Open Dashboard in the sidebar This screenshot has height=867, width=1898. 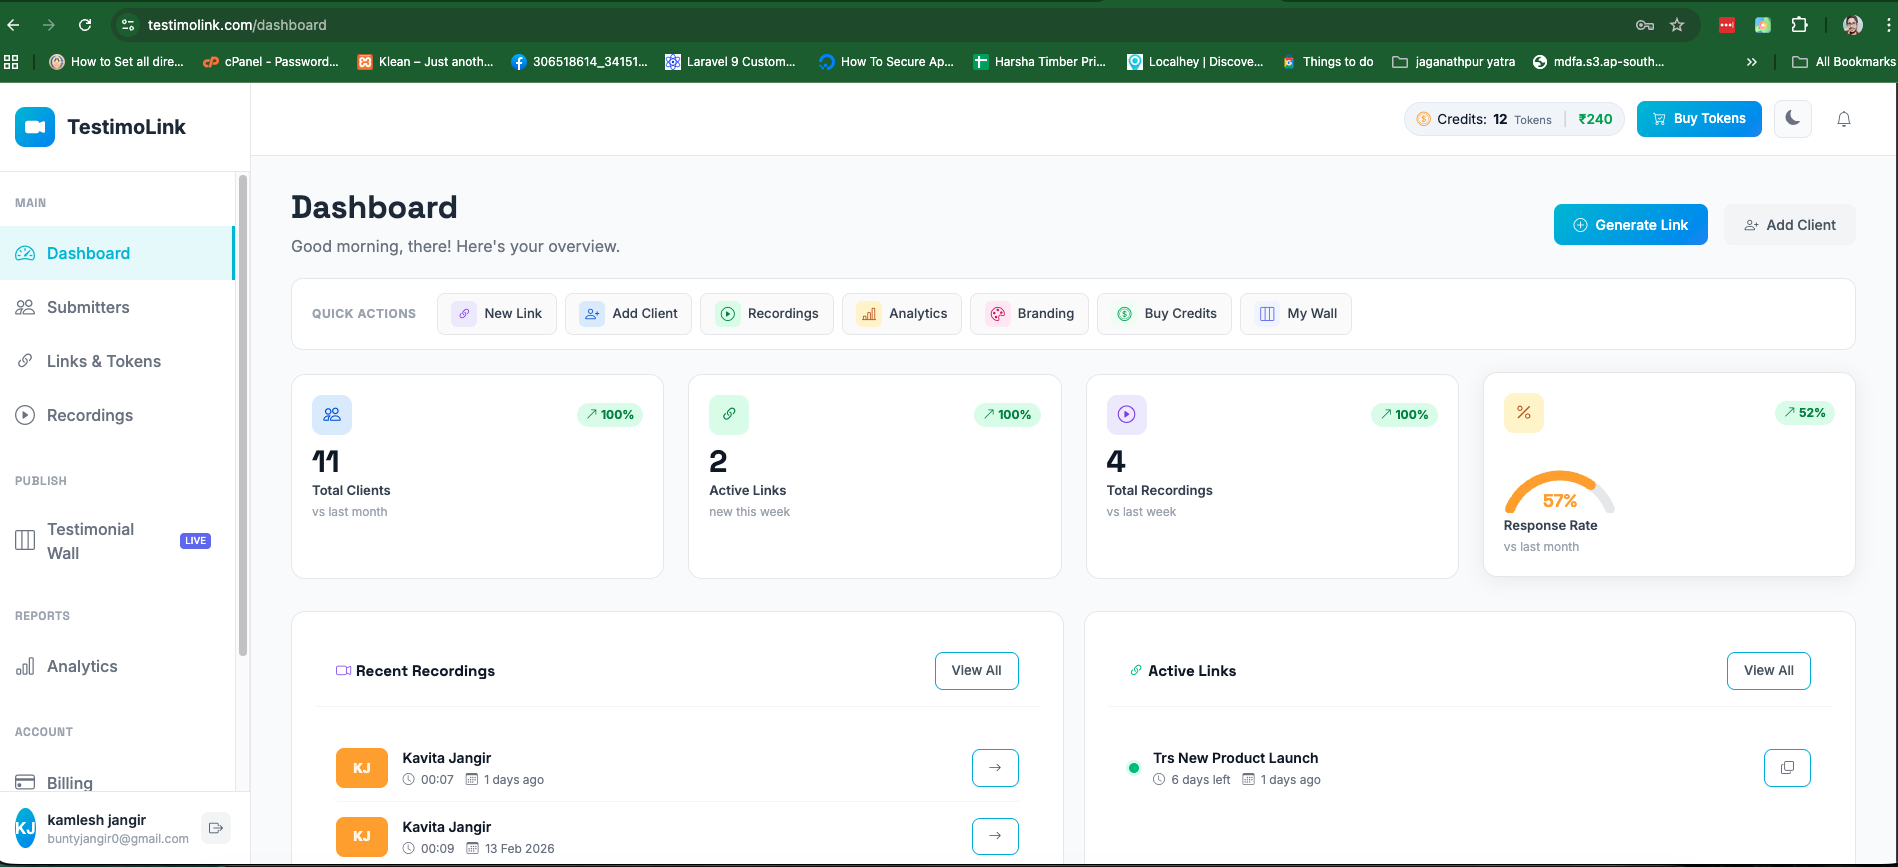tap(116, 253)
